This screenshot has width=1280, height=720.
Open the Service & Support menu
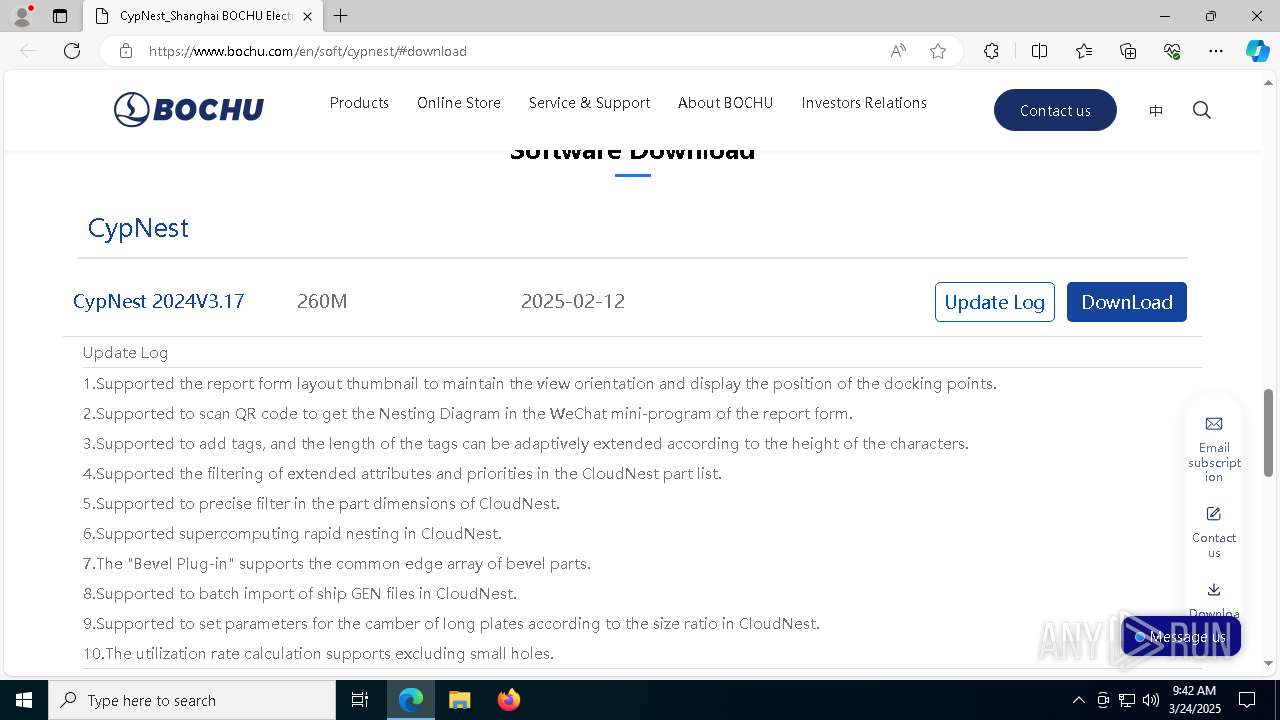pyautogui.click(x=589, y=103)
